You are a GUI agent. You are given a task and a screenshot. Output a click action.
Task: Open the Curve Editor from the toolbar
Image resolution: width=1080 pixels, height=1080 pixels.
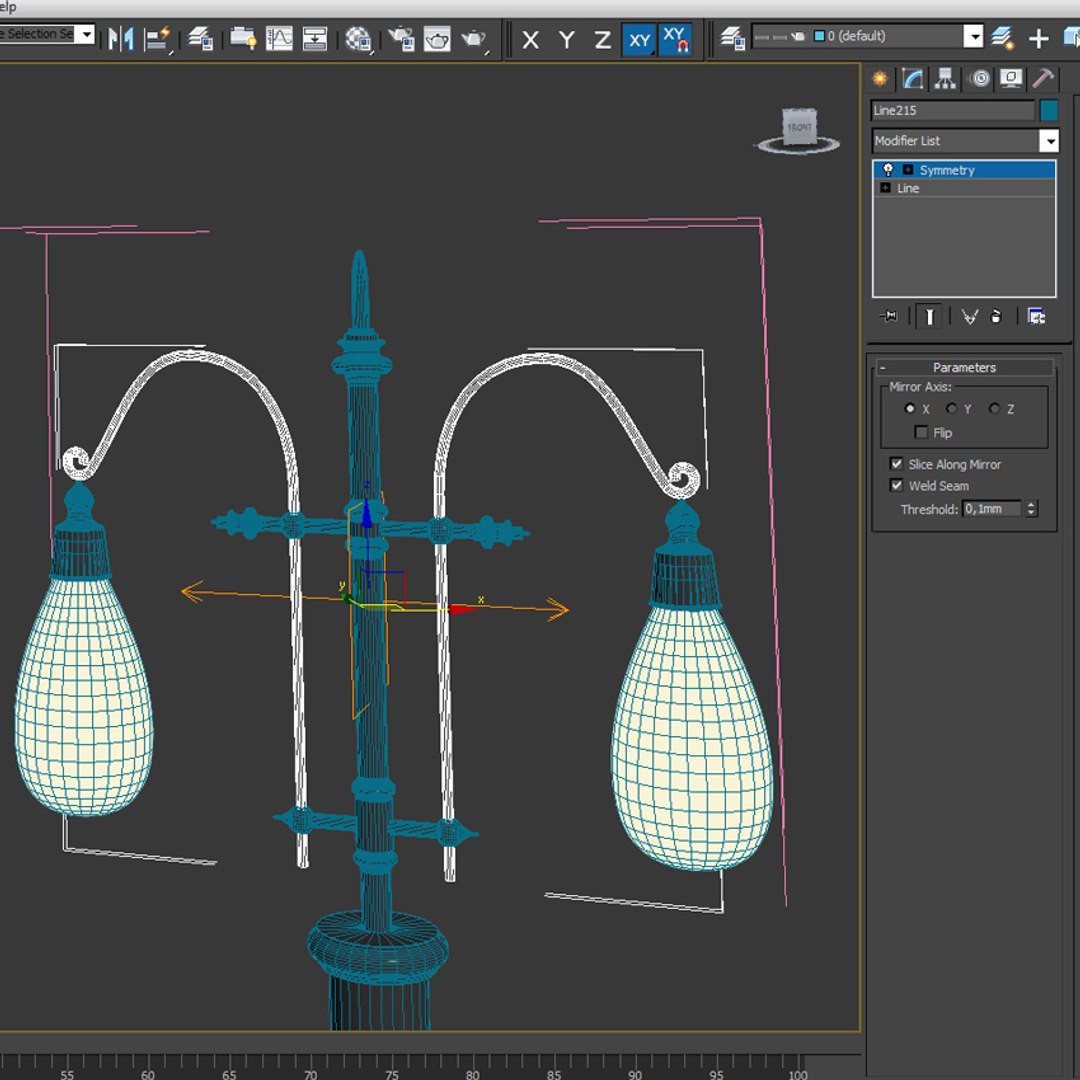(279, 38)
